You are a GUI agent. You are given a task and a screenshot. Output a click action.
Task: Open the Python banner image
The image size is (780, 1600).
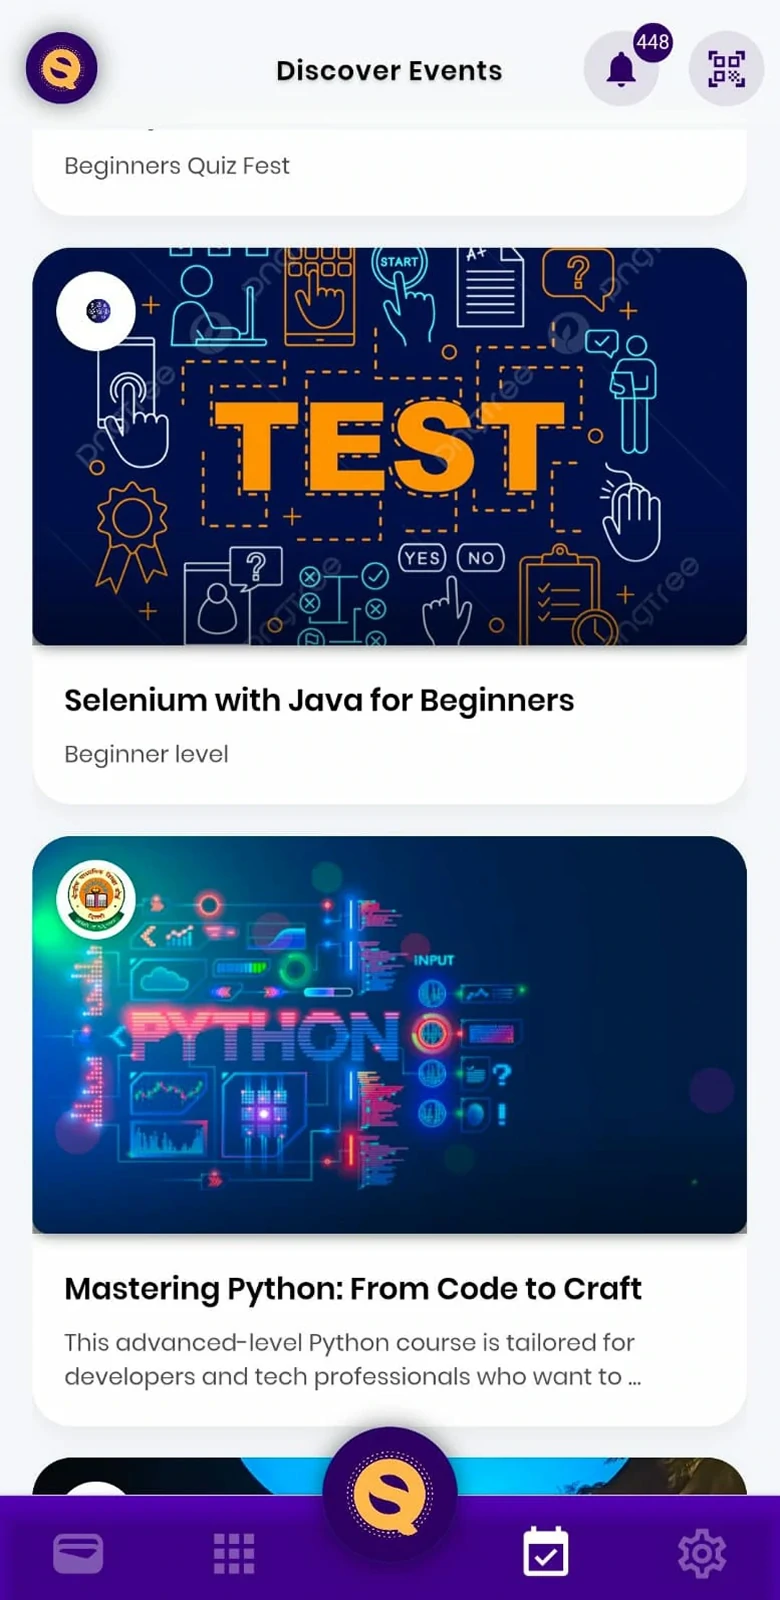coord(390,1034)
